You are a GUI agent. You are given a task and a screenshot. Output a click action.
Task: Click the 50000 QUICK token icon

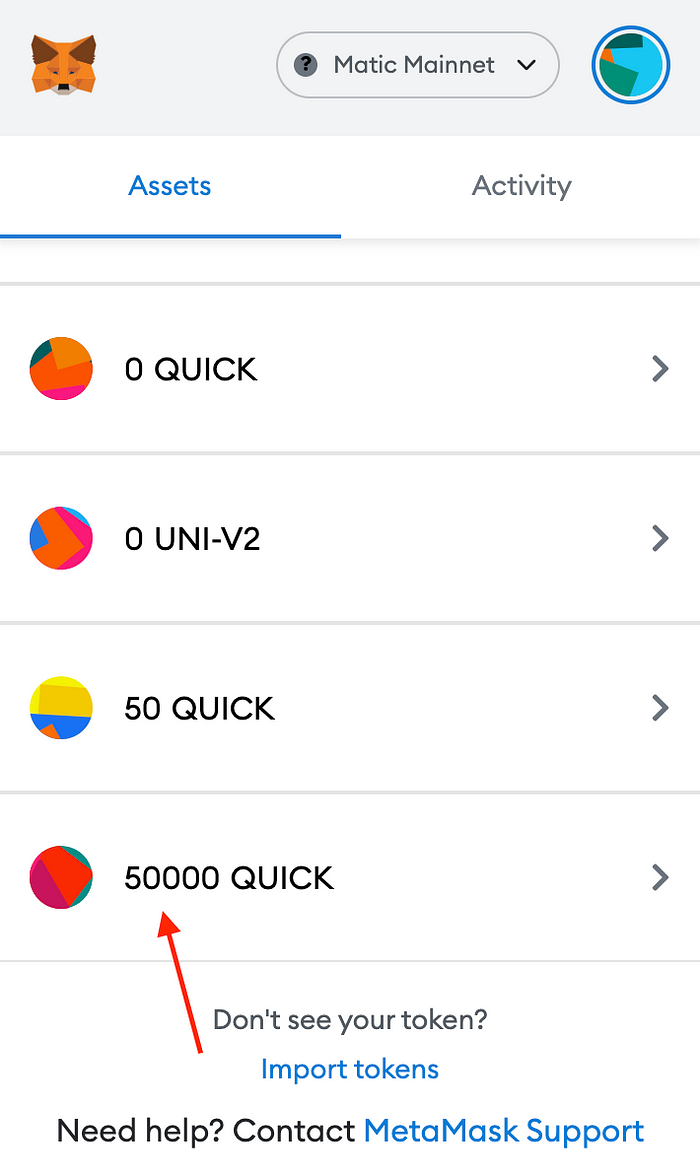[61, 878]
